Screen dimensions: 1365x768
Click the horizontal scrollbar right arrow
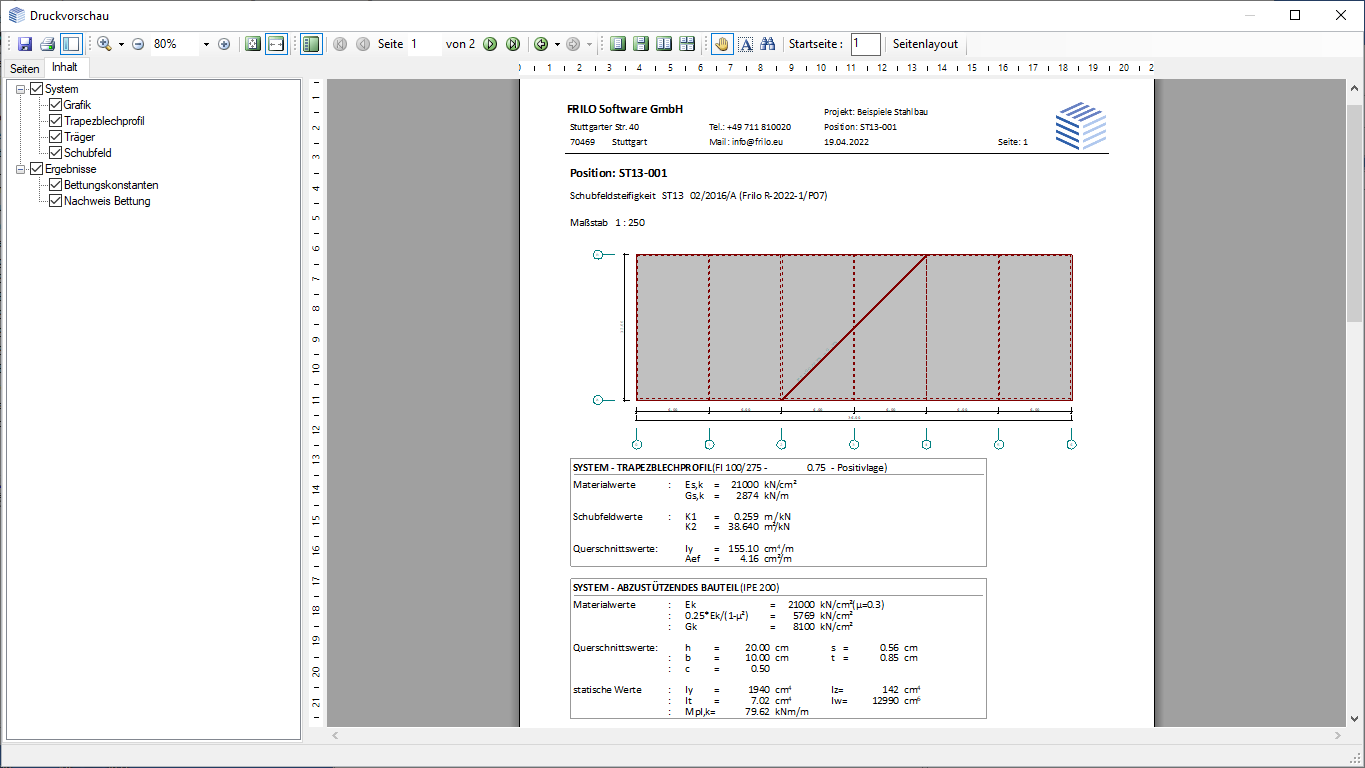coord(1338,735)
